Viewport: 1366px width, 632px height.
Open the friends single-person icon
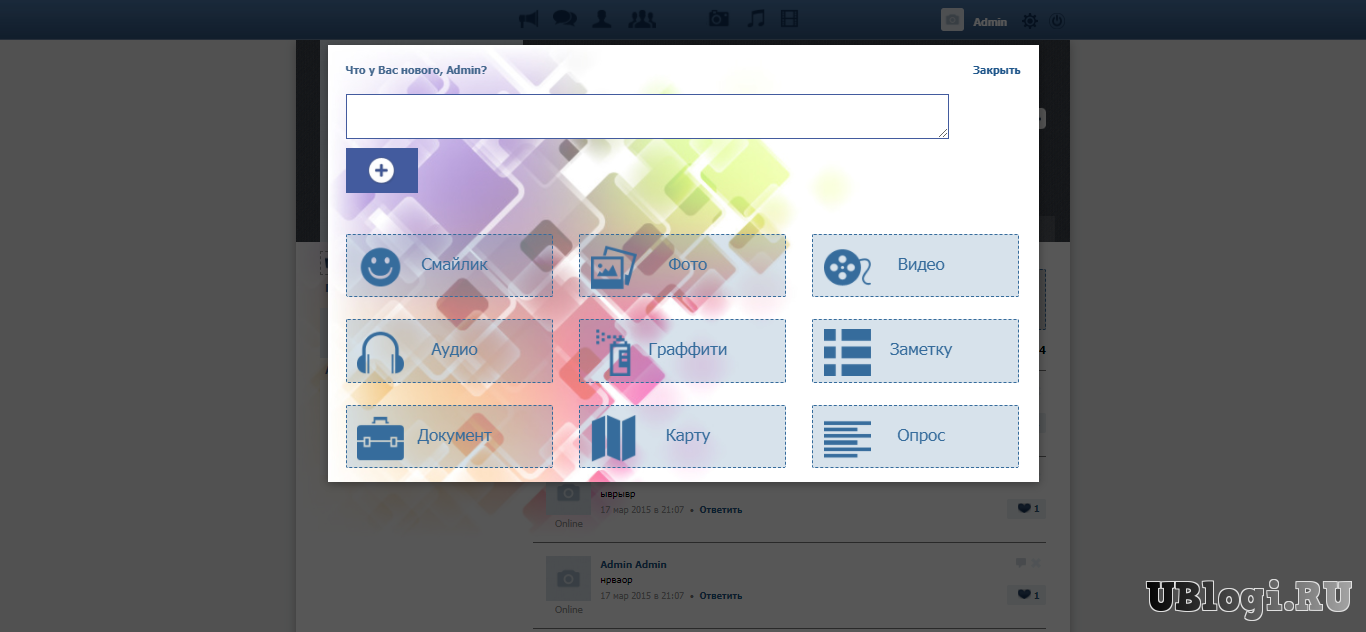[601, 19]
